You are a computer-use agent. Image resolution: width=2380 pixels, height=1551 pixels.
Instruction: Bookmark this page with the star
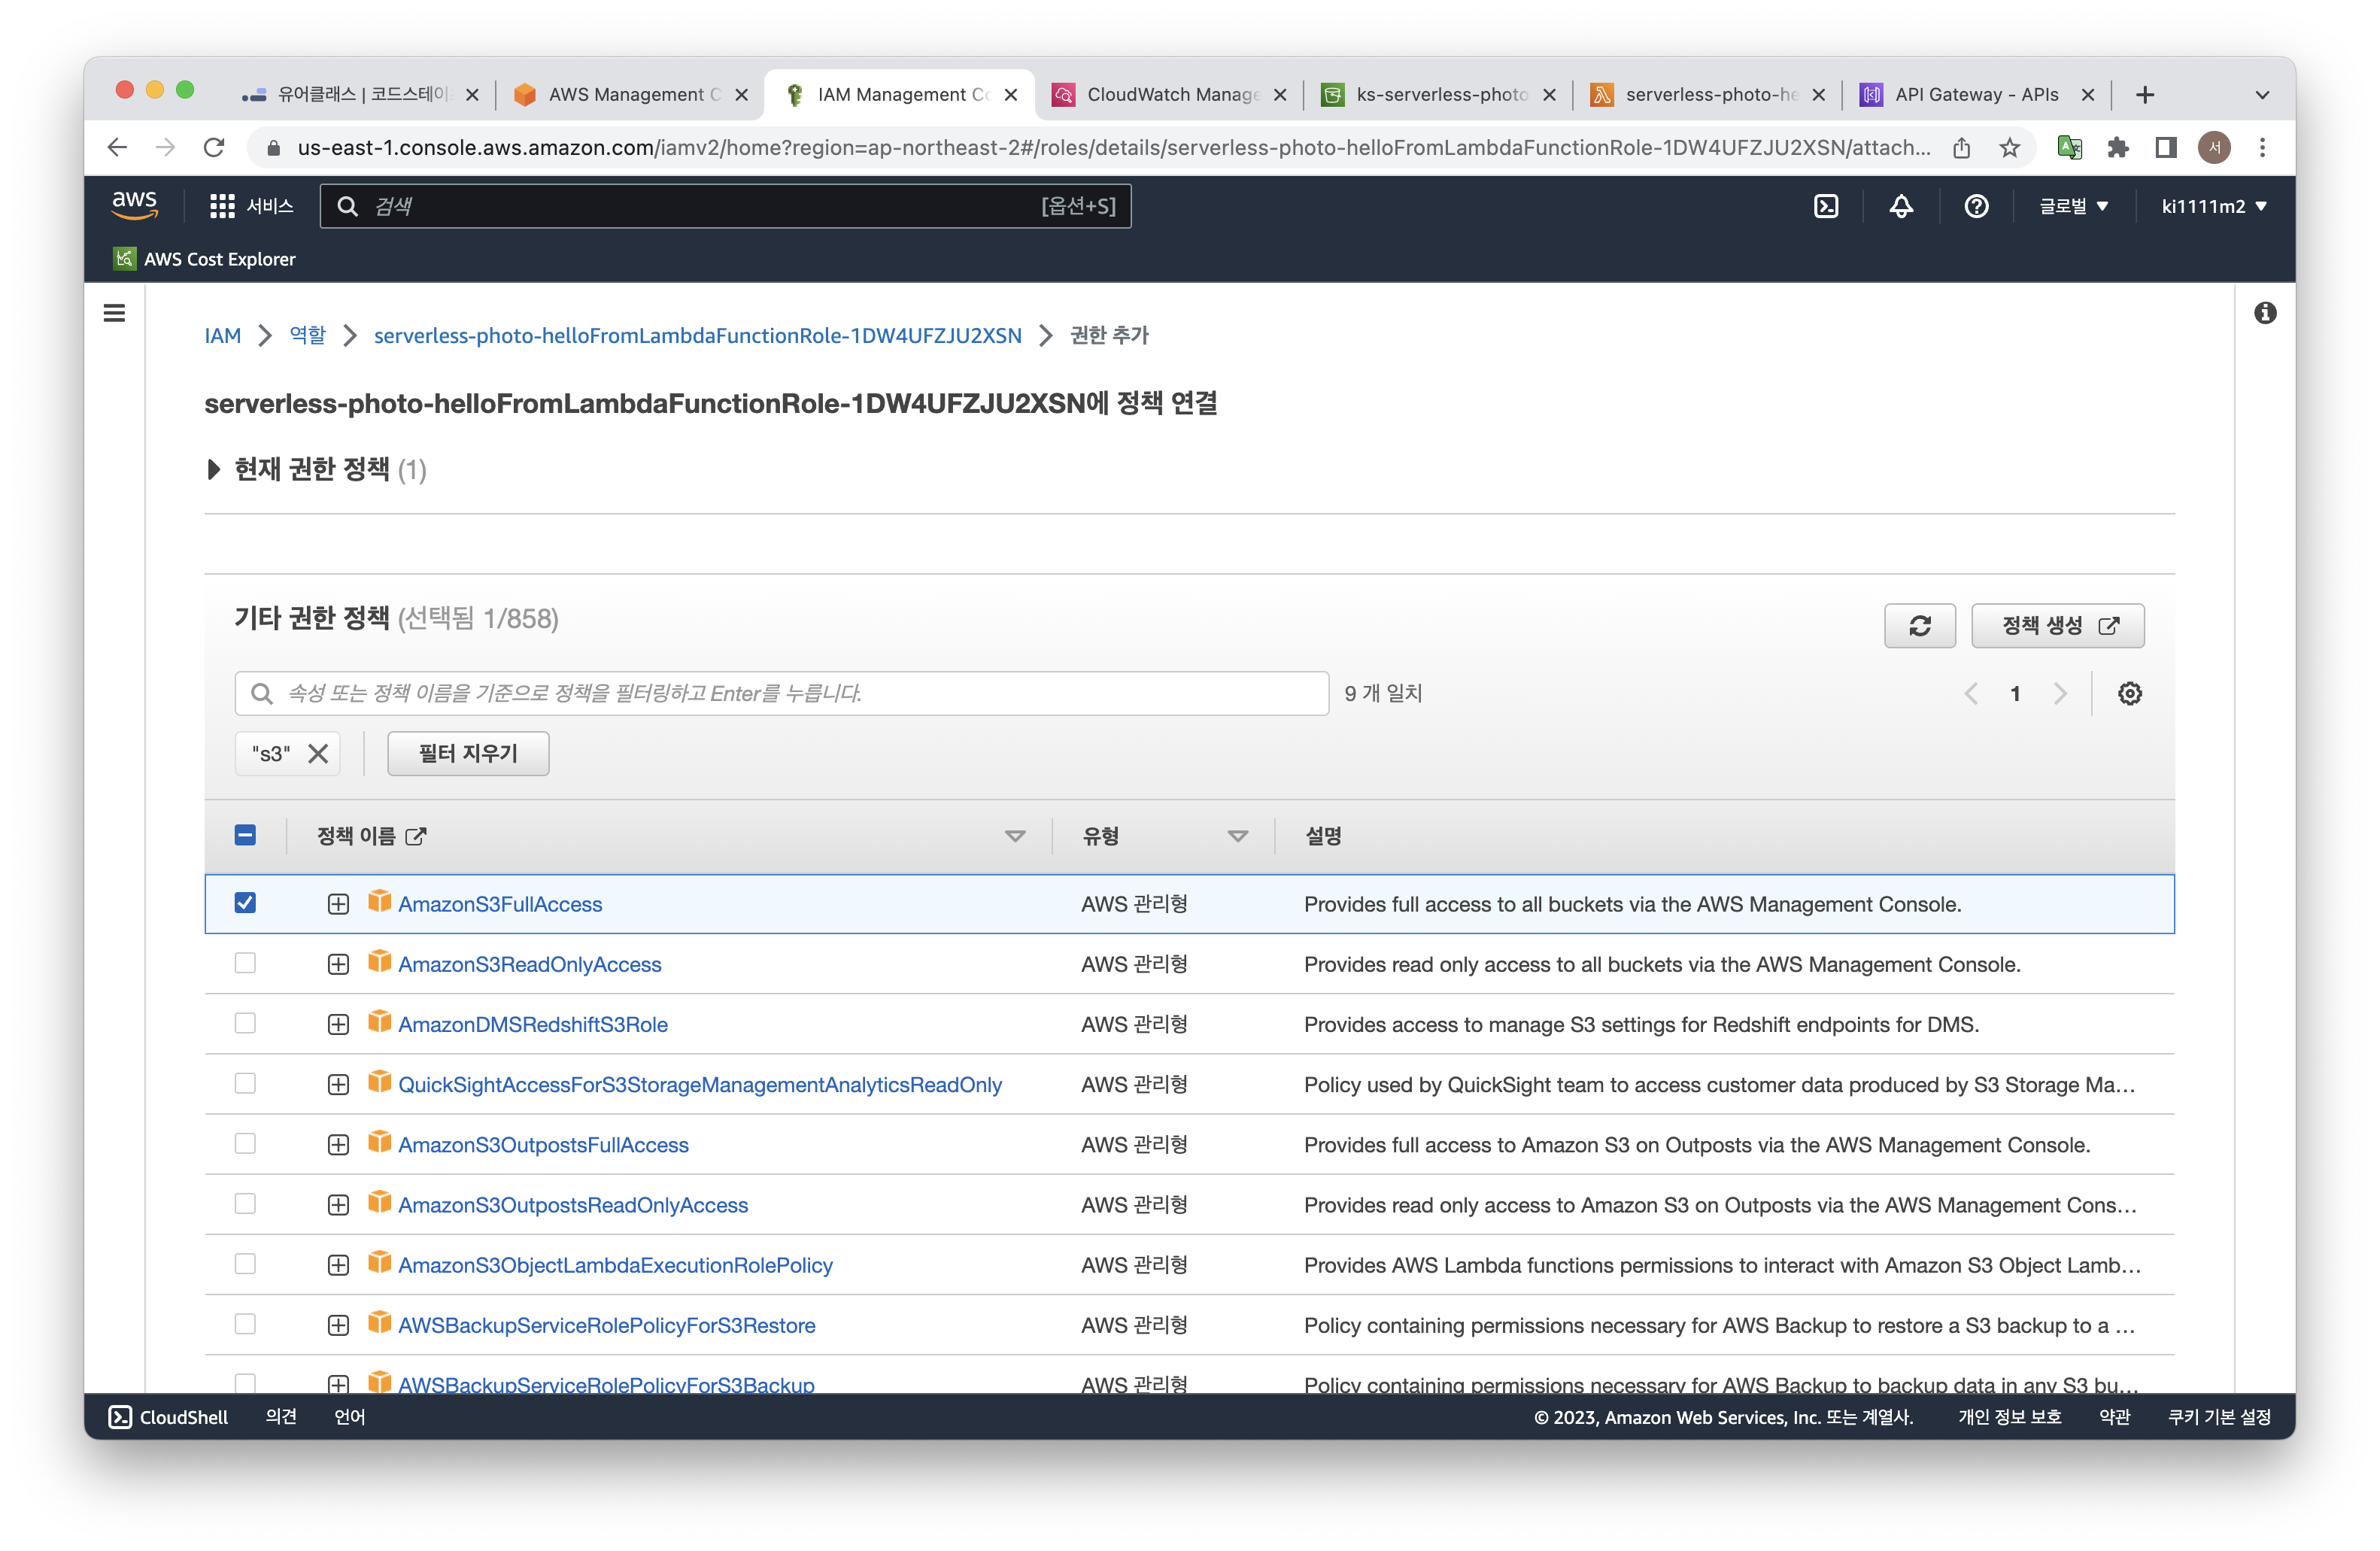(x=2009, y=148)
